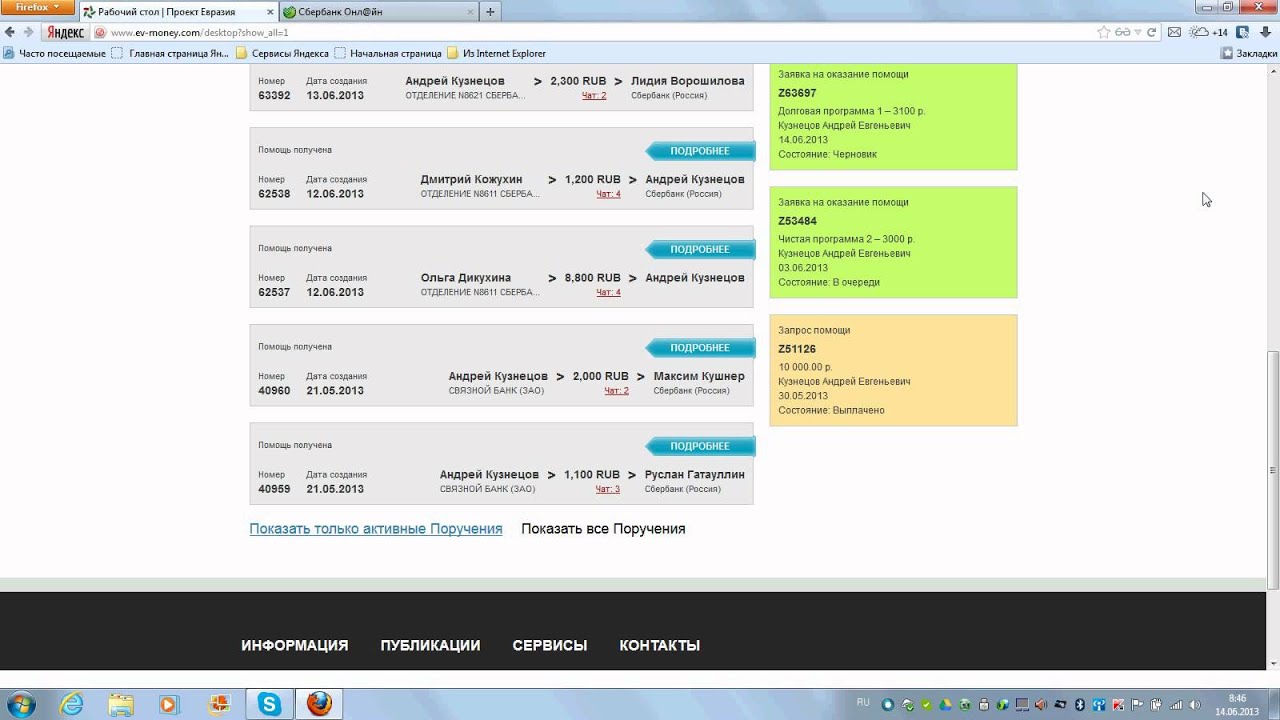This screenshot has height=720, width=1280.
Task: Click the browser back arrow
Action: pos(10,32)
